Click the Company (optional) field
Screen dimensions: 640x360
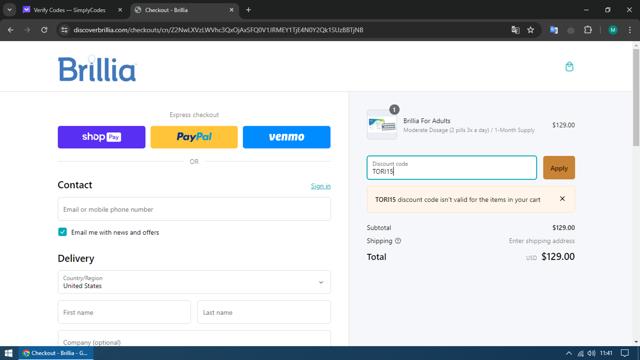coord(194,339)
